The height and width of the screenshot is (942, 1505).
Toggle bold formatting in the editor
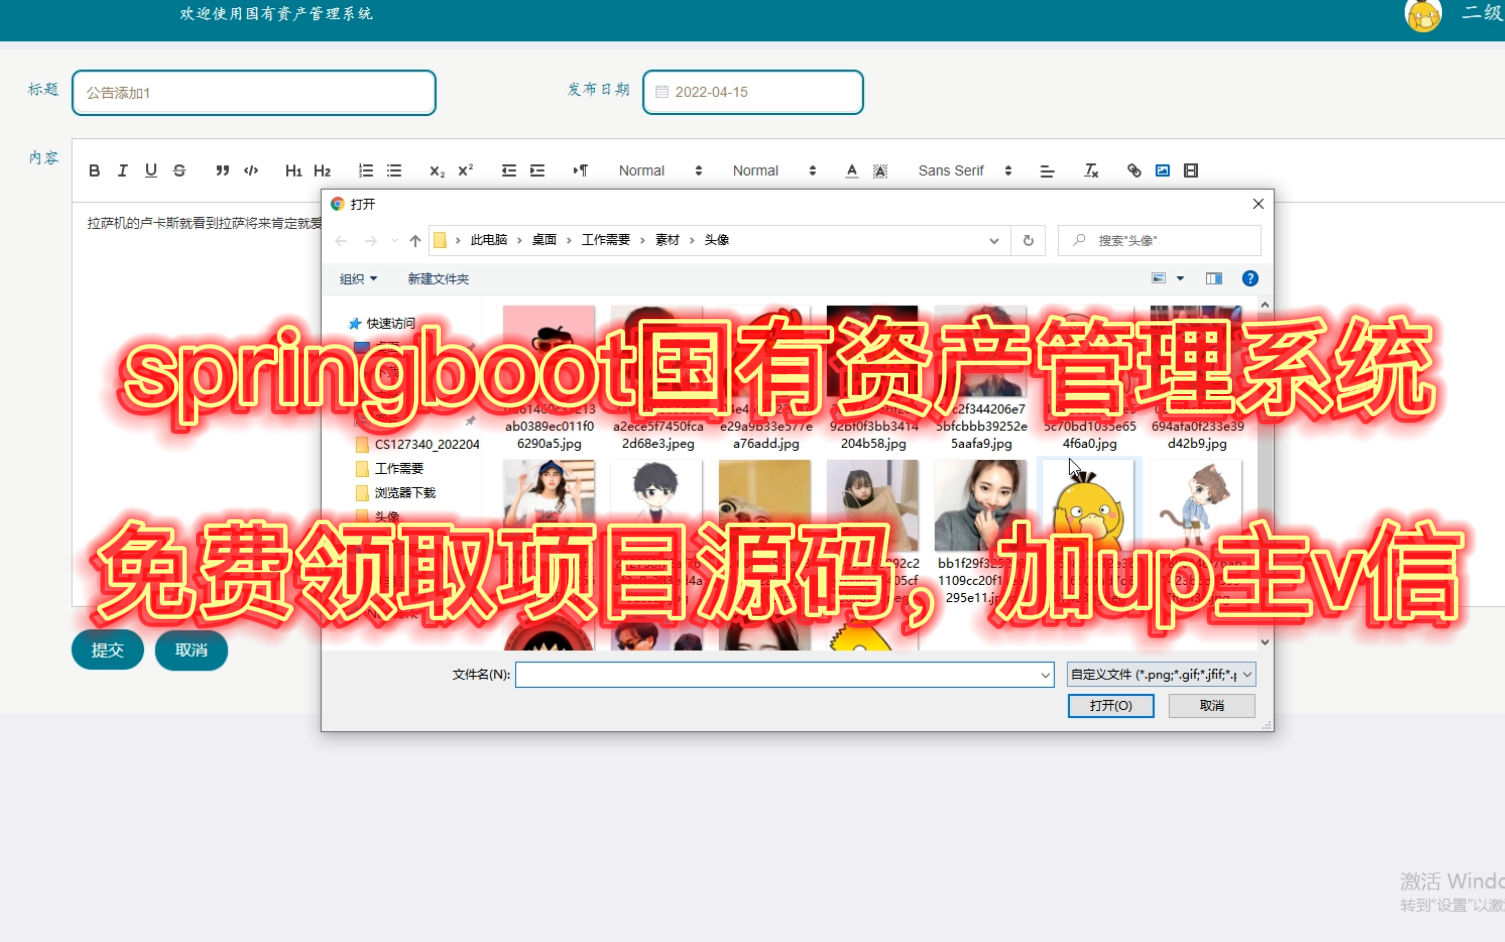click(94, 170)
